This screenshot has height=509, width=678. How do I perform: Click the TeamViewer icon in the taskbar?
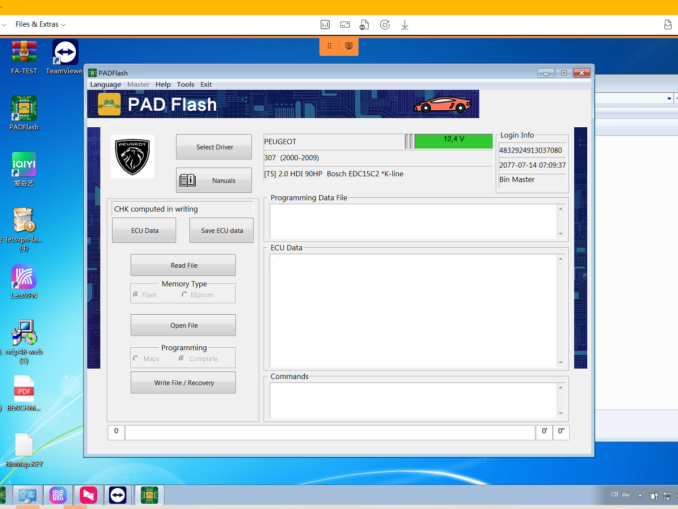click(x=119, y=496)
